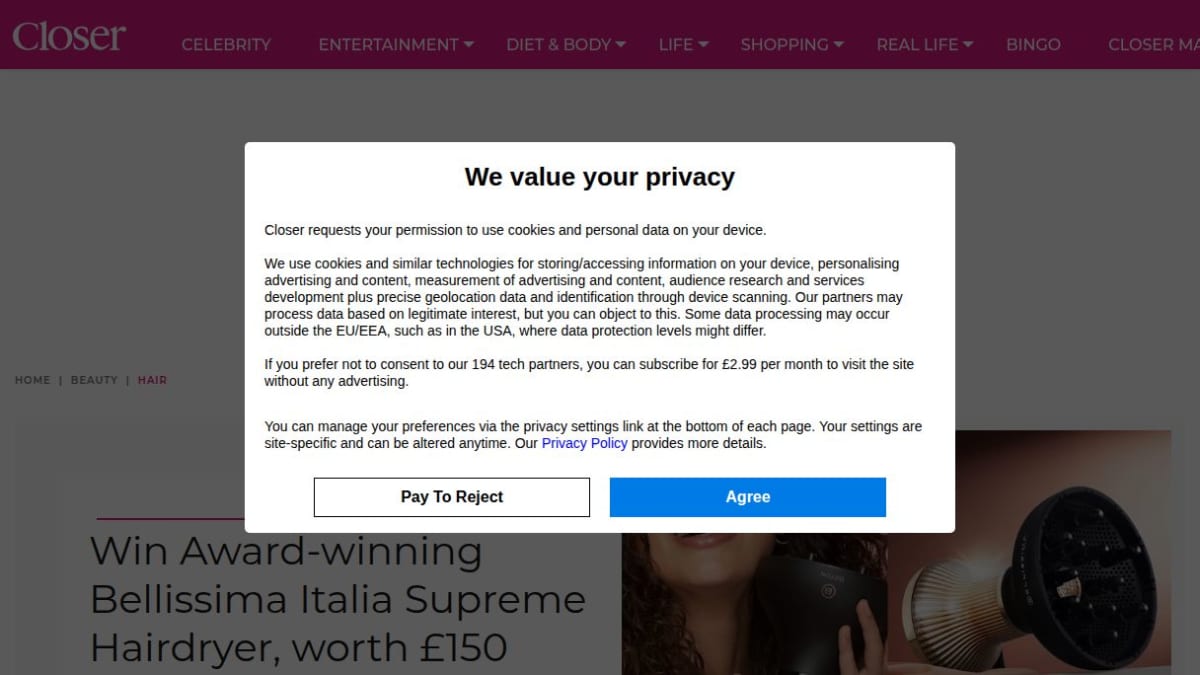
Task: Select the Hair breadcrumb link
Action: click(152, 380)
